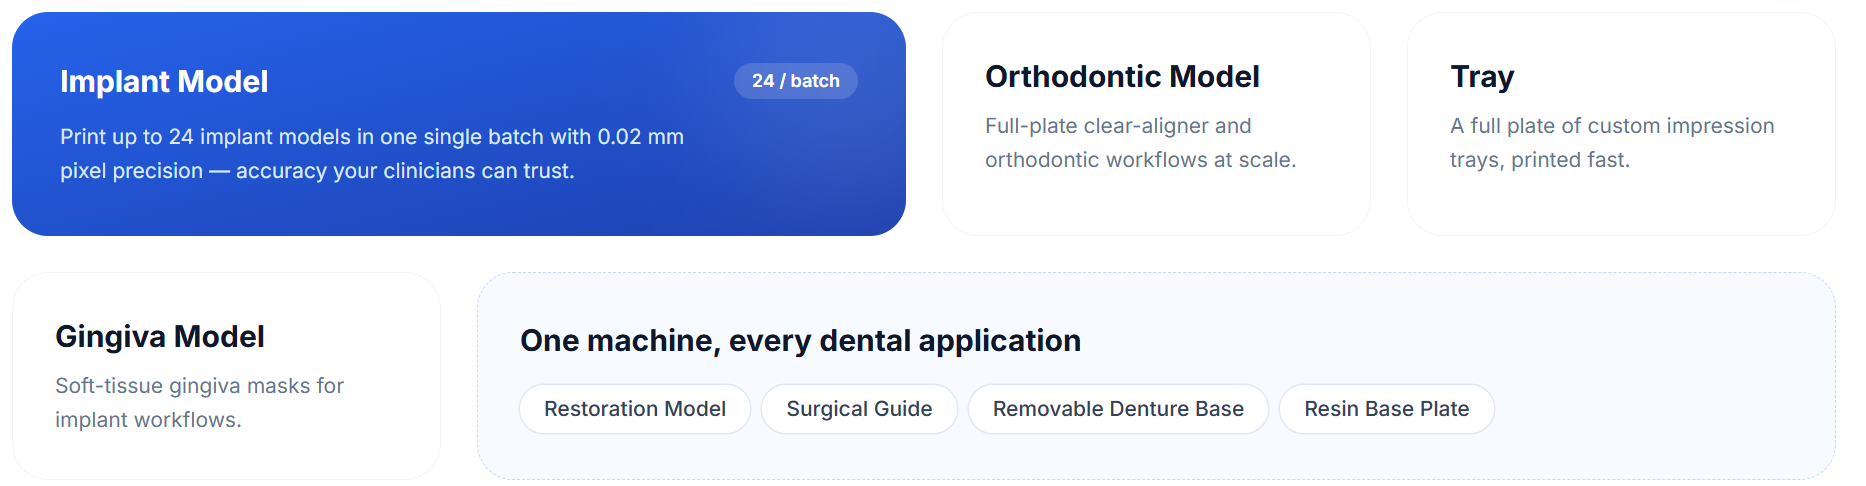Select the Gingiva Model card
Image resolution: width=1866 pixels, height=486 pixels.
click(x=226, y=376)
